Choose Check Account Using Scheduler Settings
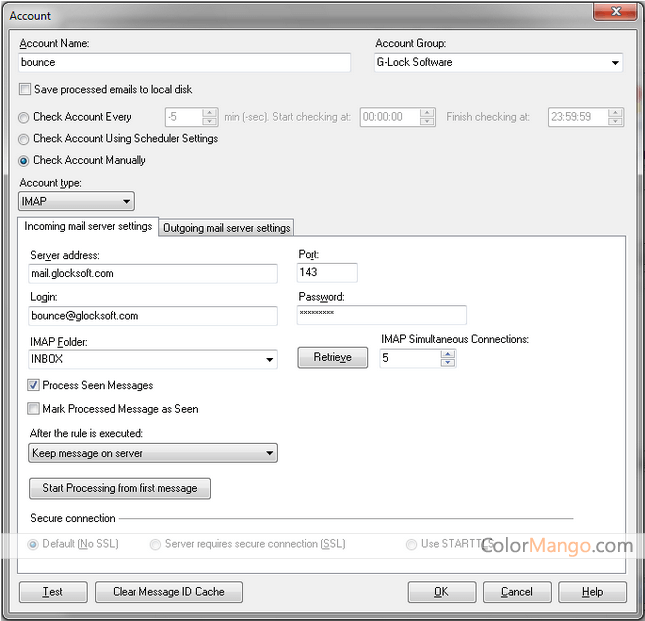This screenshot has height=621, width=645. (x=24, y=139)
